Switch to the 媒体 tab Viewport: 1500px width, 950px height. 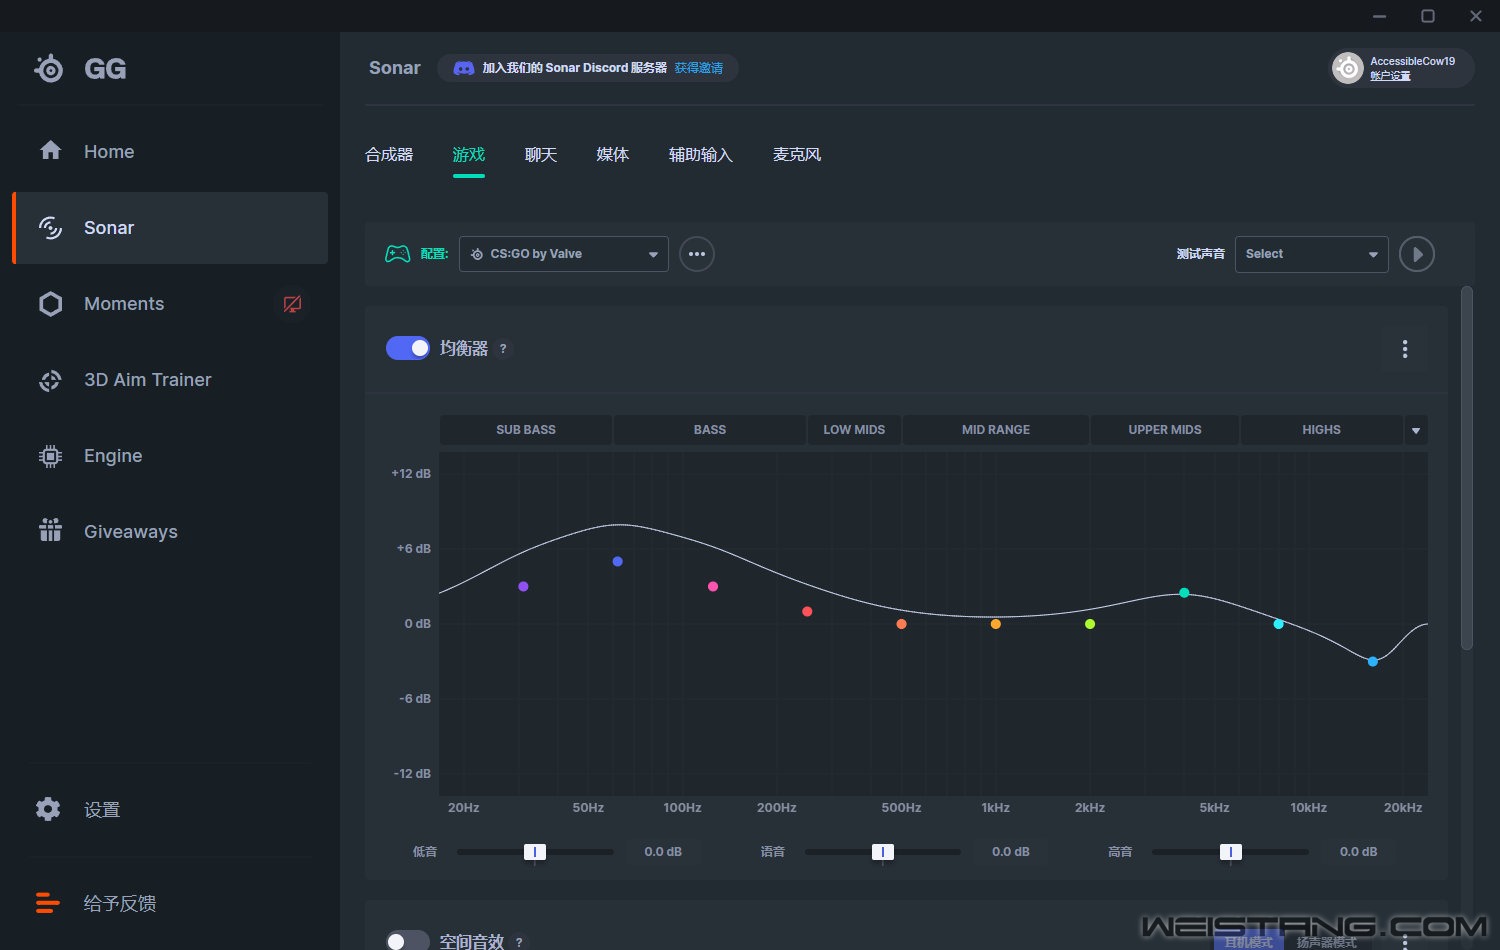tap(613, 155)
